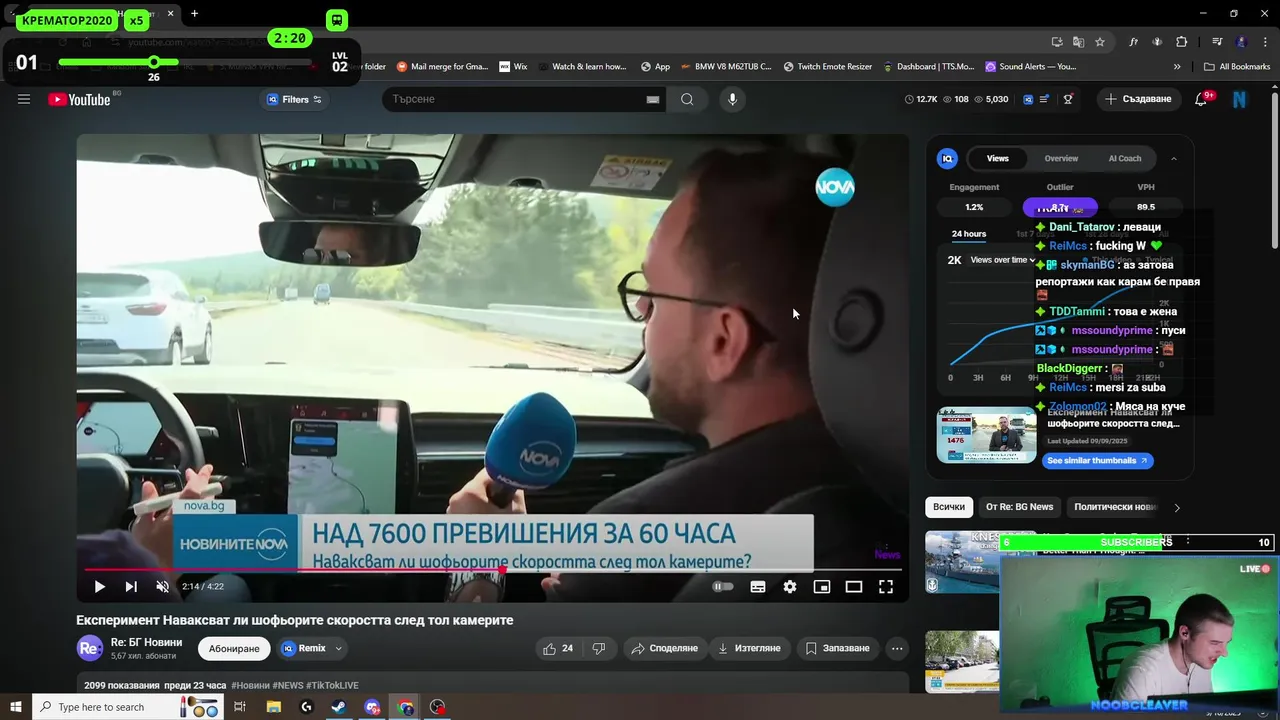This screenshot has width=1280, height=720.
Task: Open the Twitch Emote Resizer bookmark
Action: (x=828, y=67)
